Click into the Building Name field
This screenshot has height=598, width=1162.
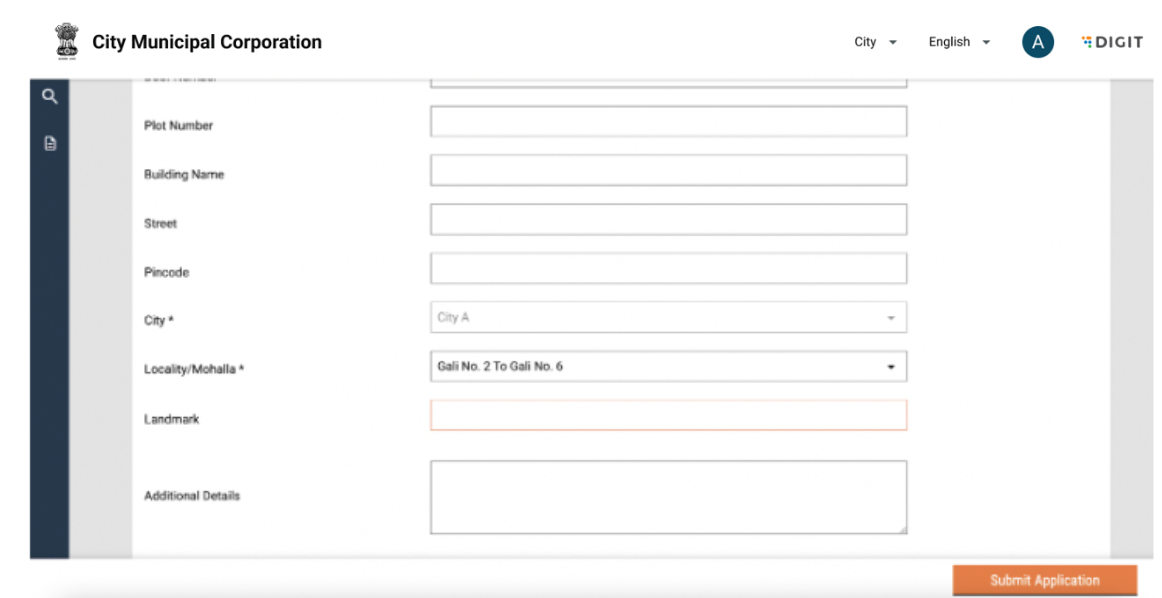[668, 171]
